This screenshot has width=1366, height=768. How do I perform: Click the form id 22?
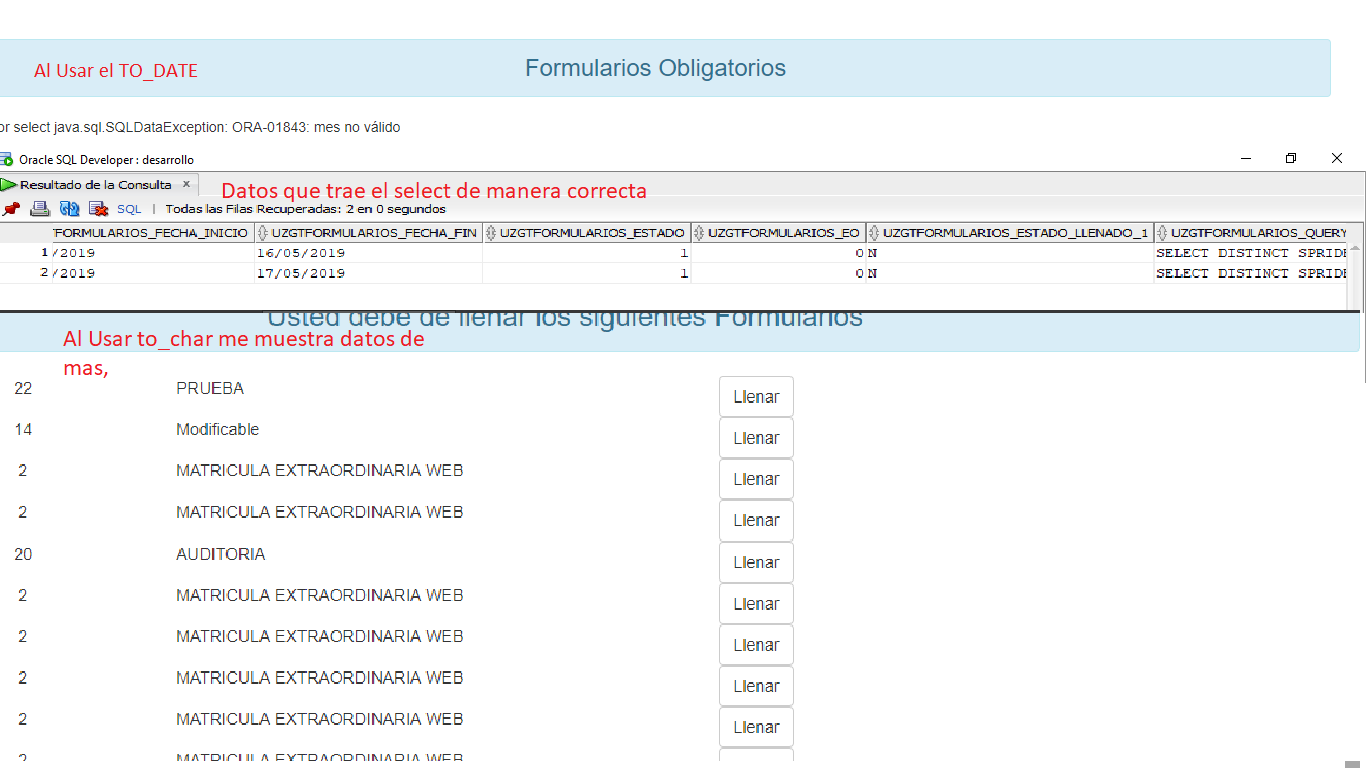(23, 388)
